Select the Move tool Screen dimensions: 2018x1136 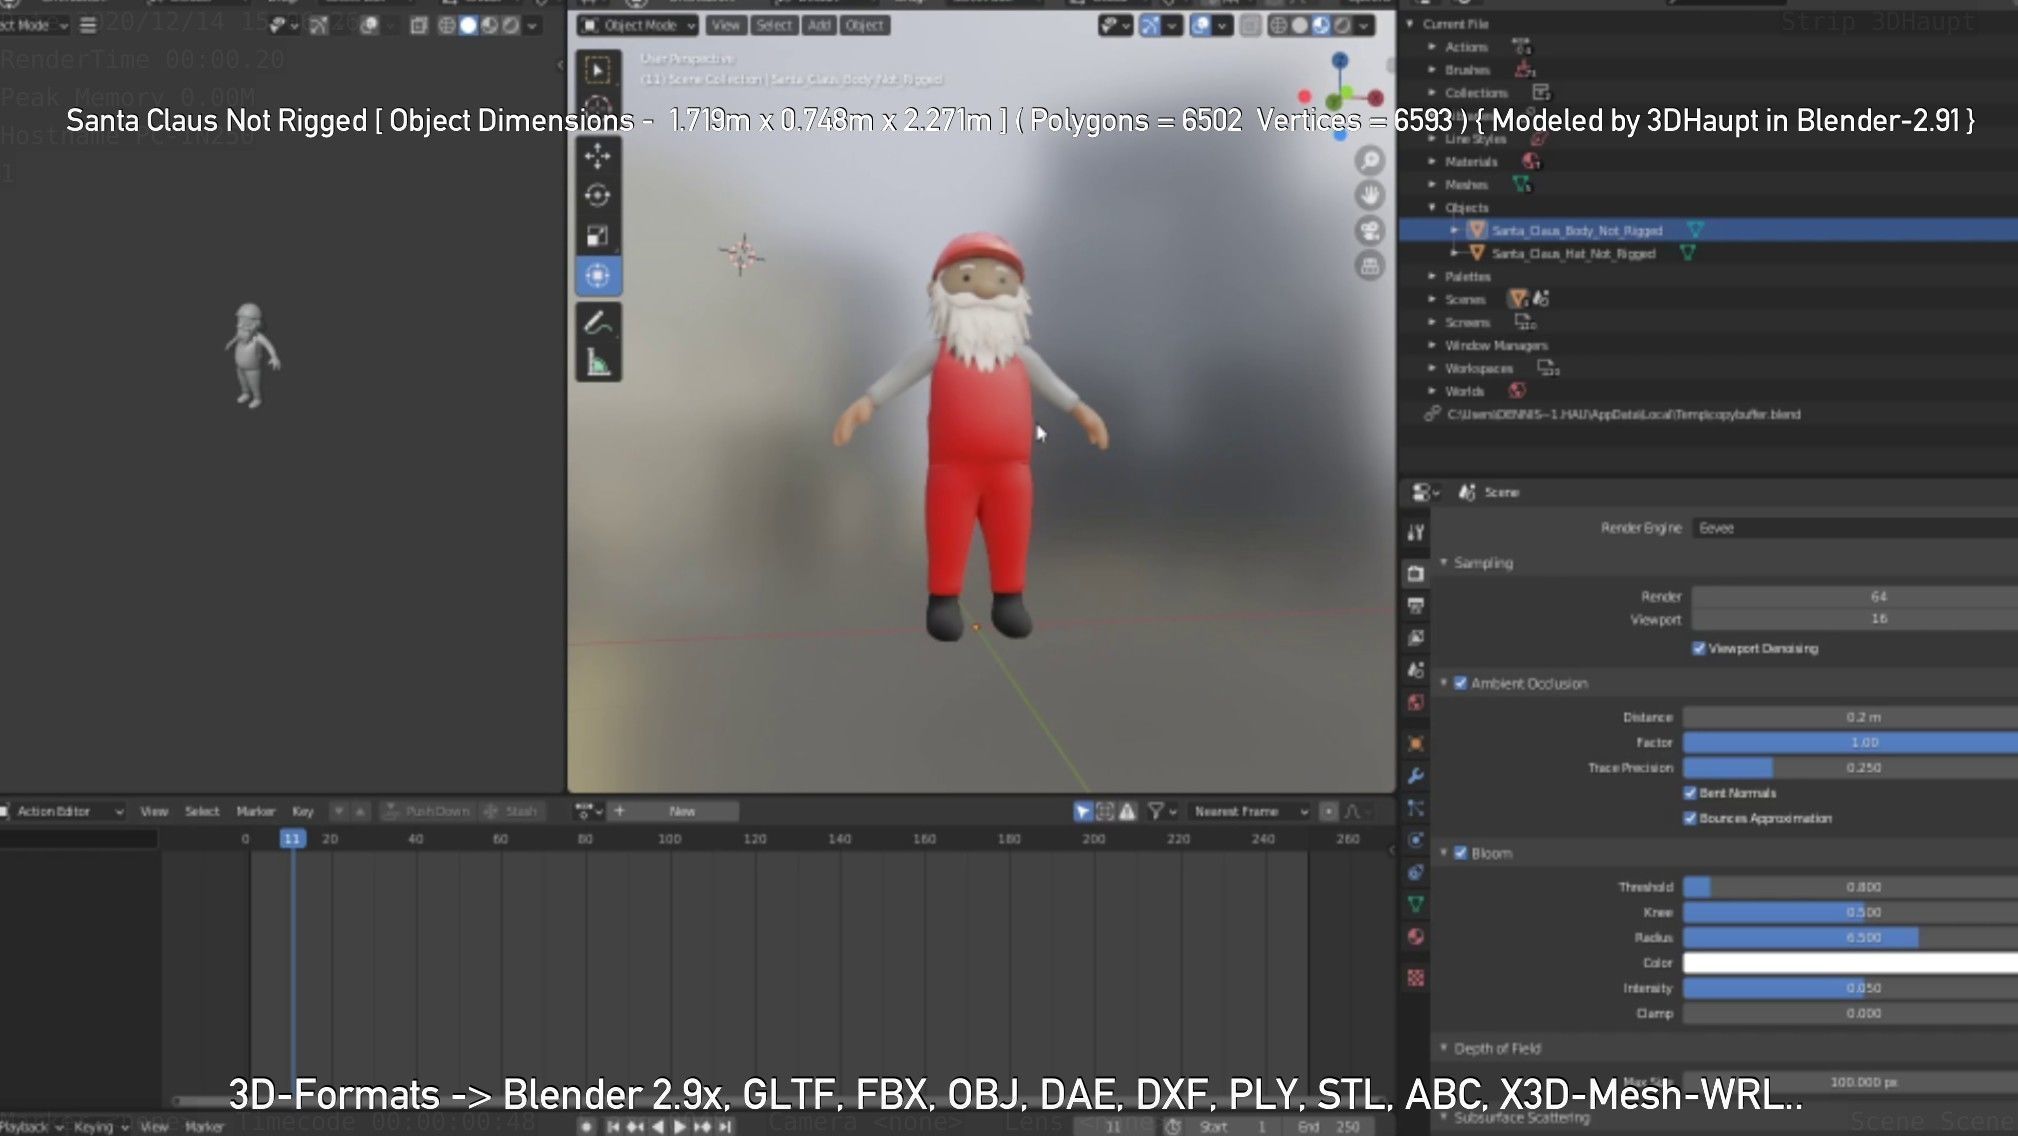coord(598,156)
